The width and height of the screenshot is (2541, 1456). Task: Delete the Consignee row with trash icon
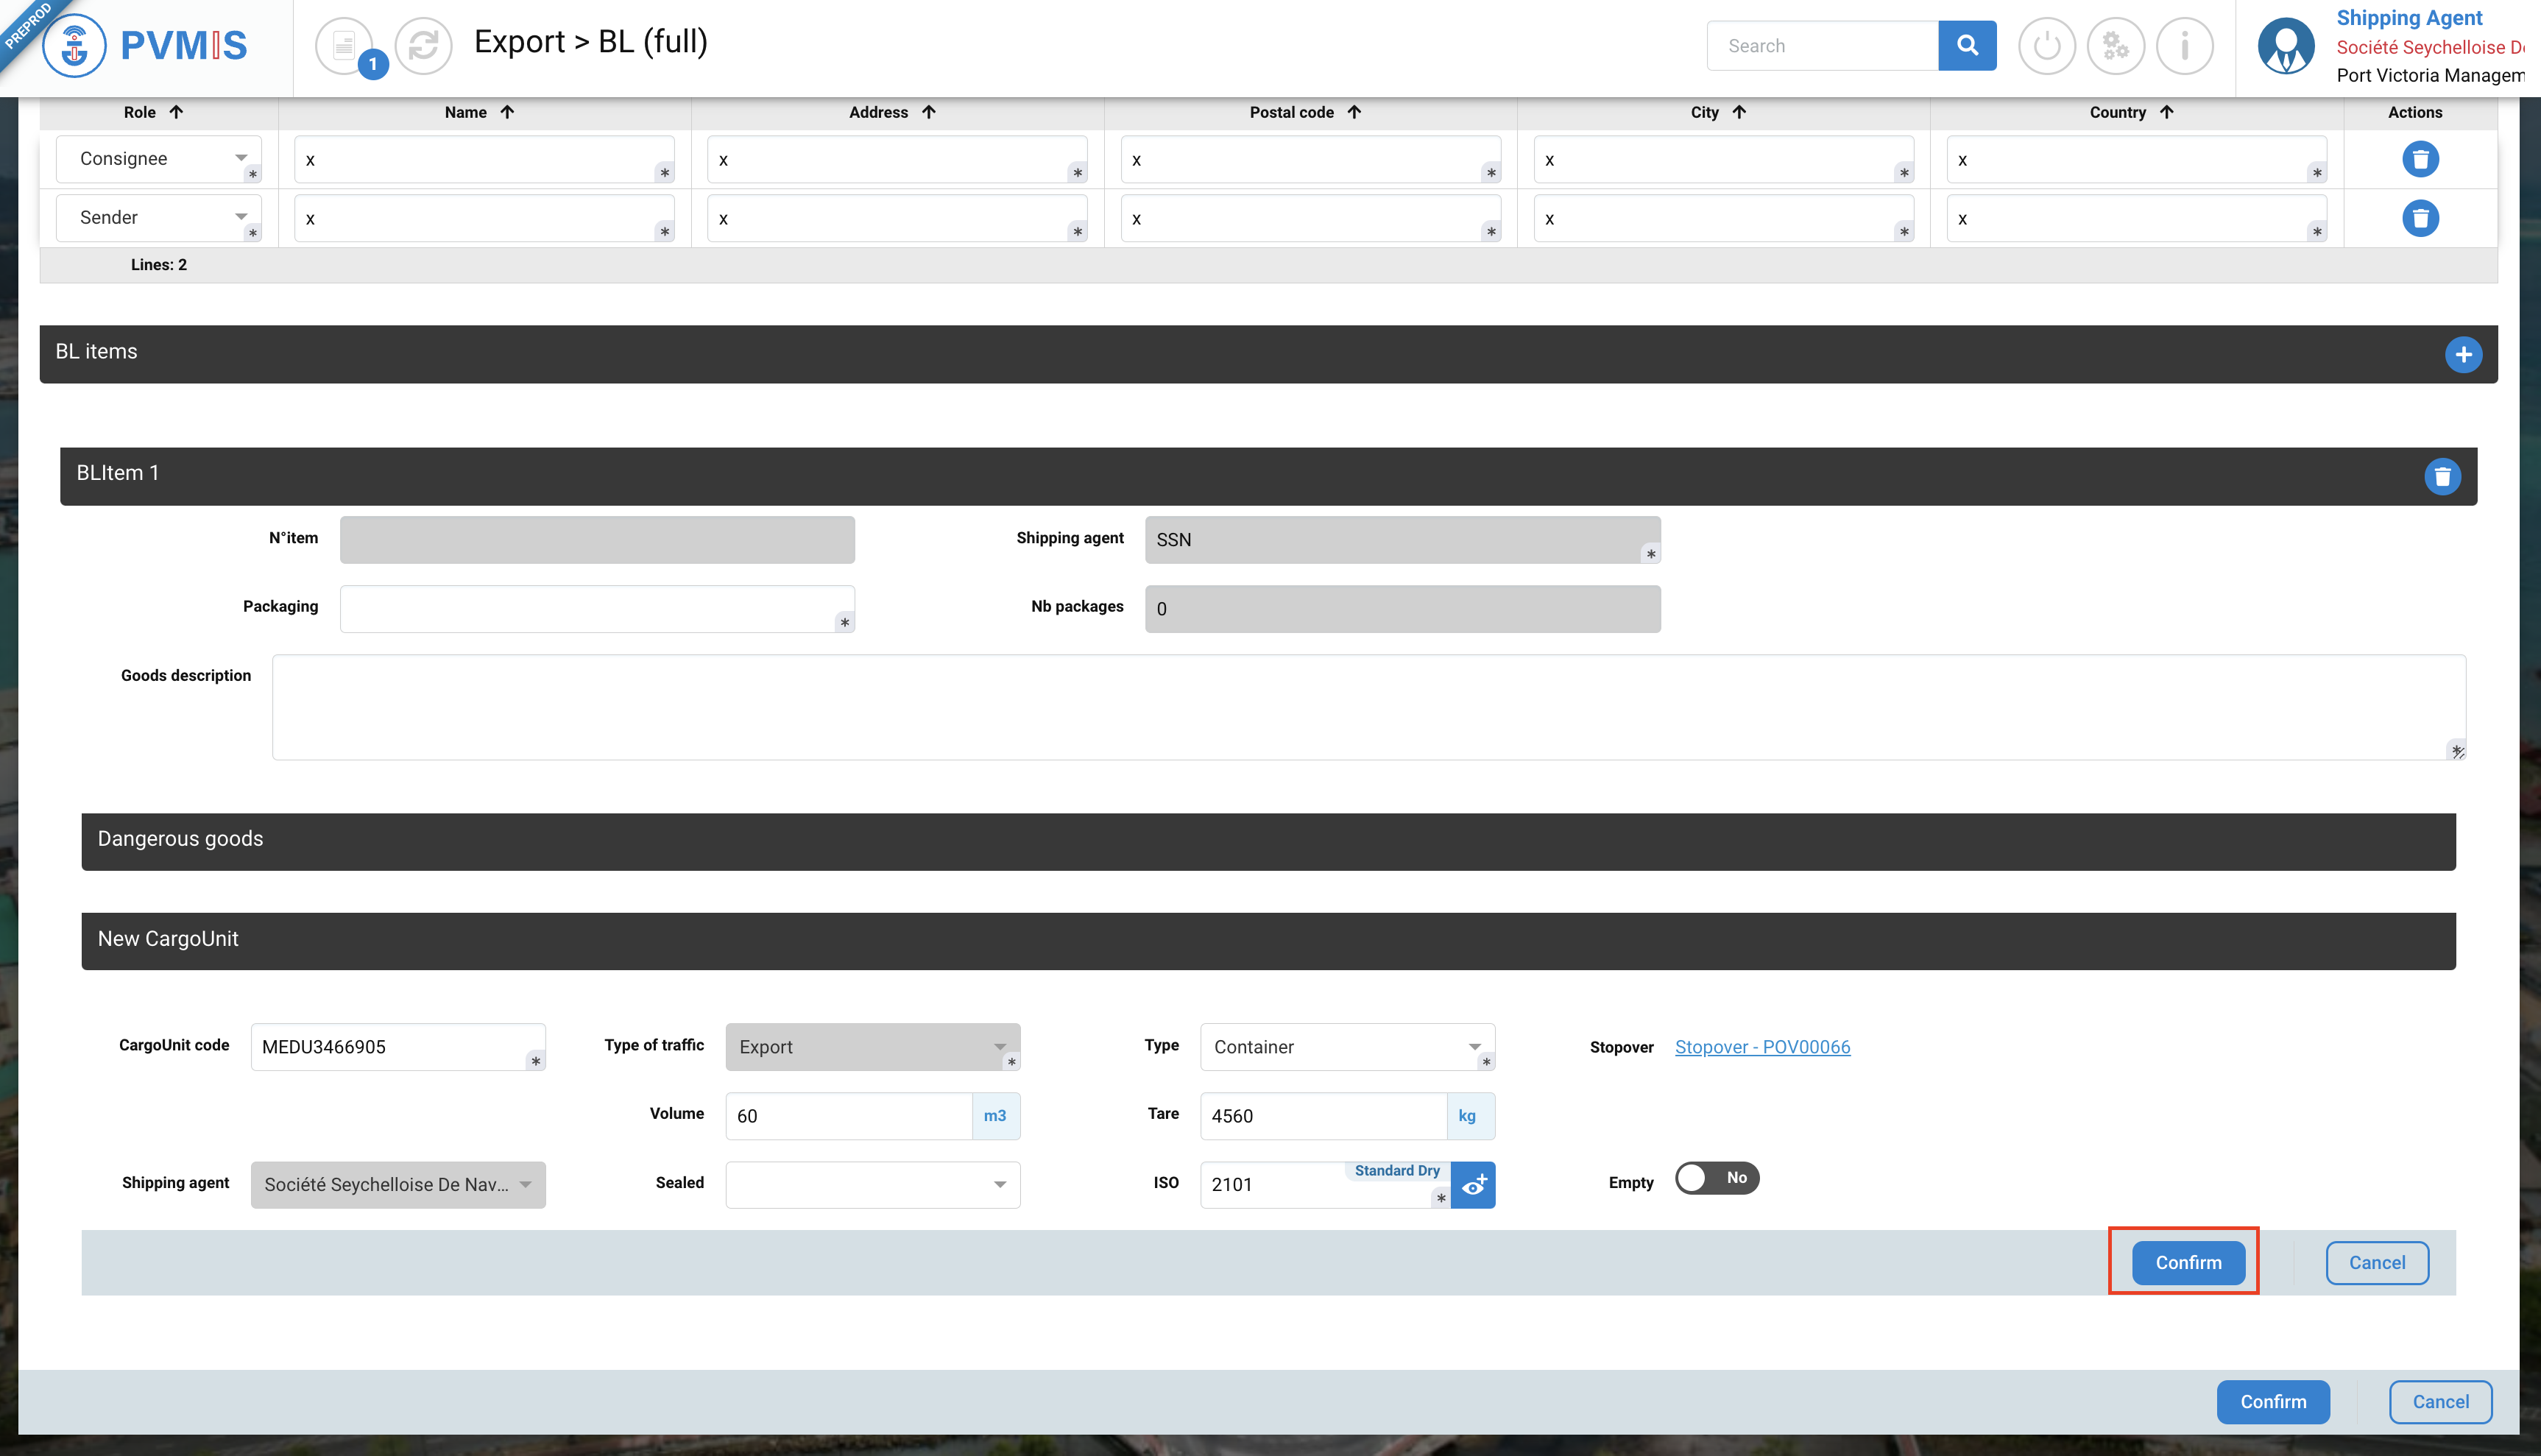point(2420,159)
